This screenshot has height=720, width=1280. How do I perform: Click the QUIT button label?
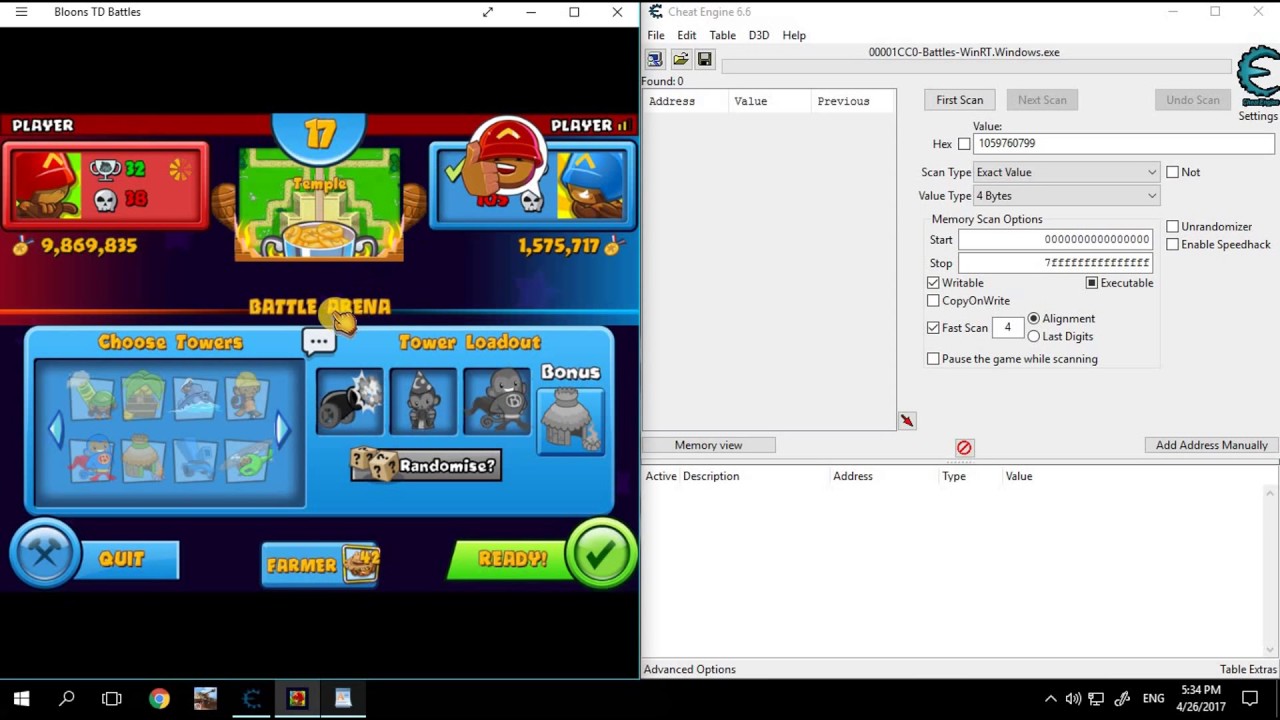122,559
